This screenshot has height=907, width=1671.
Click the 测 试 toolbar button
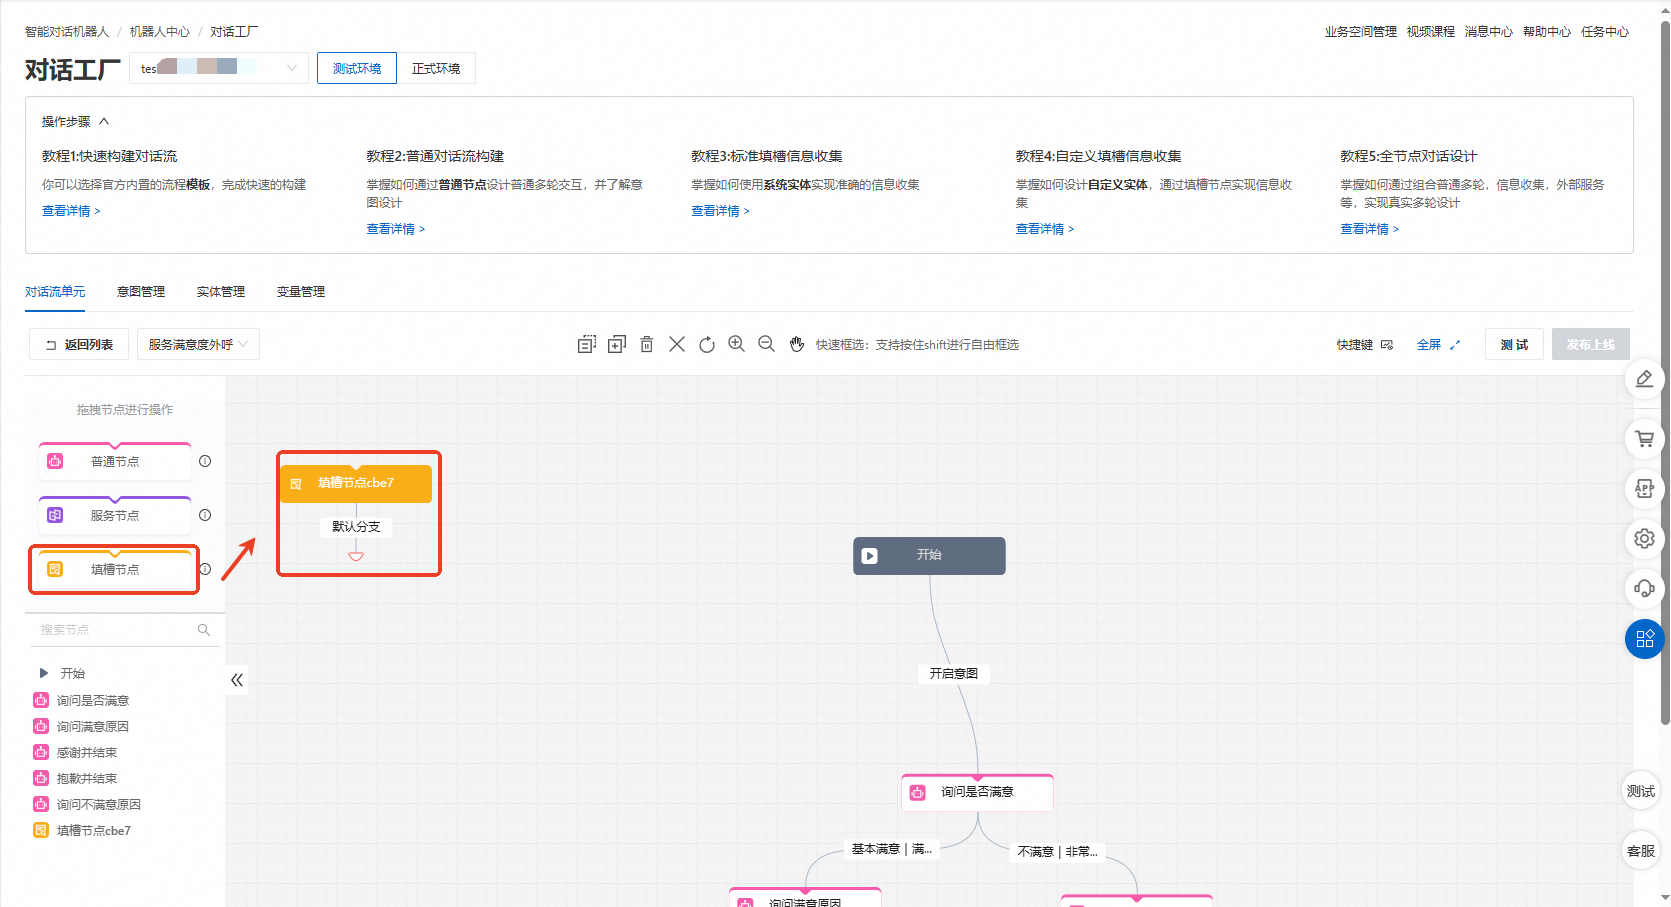click(x=1514, y=344)
